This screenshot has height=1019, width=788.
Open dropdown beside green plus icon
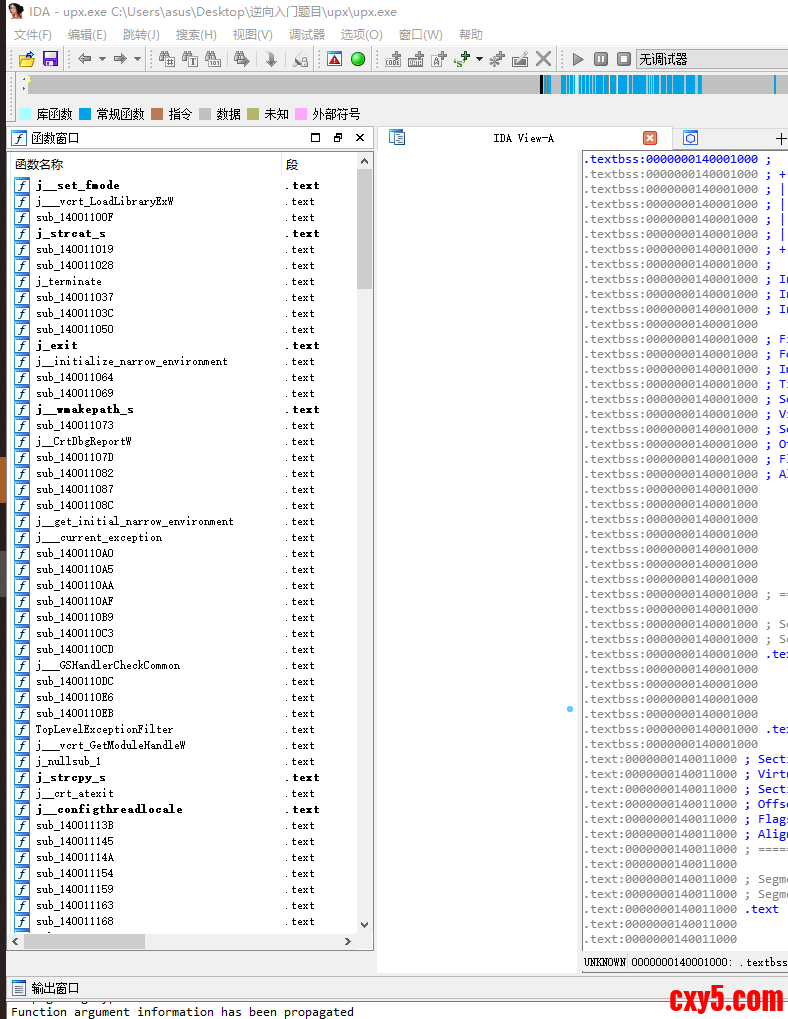click(479, 59)
